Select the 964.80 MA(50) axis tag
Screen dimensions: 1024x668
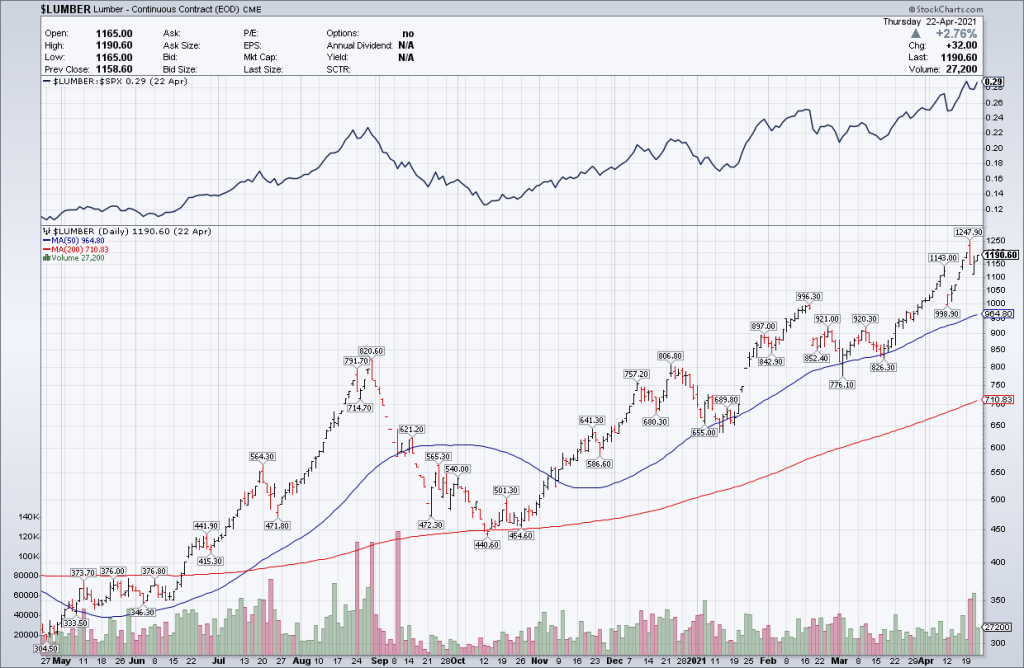pyautogui.click(x=1002, y=314)
